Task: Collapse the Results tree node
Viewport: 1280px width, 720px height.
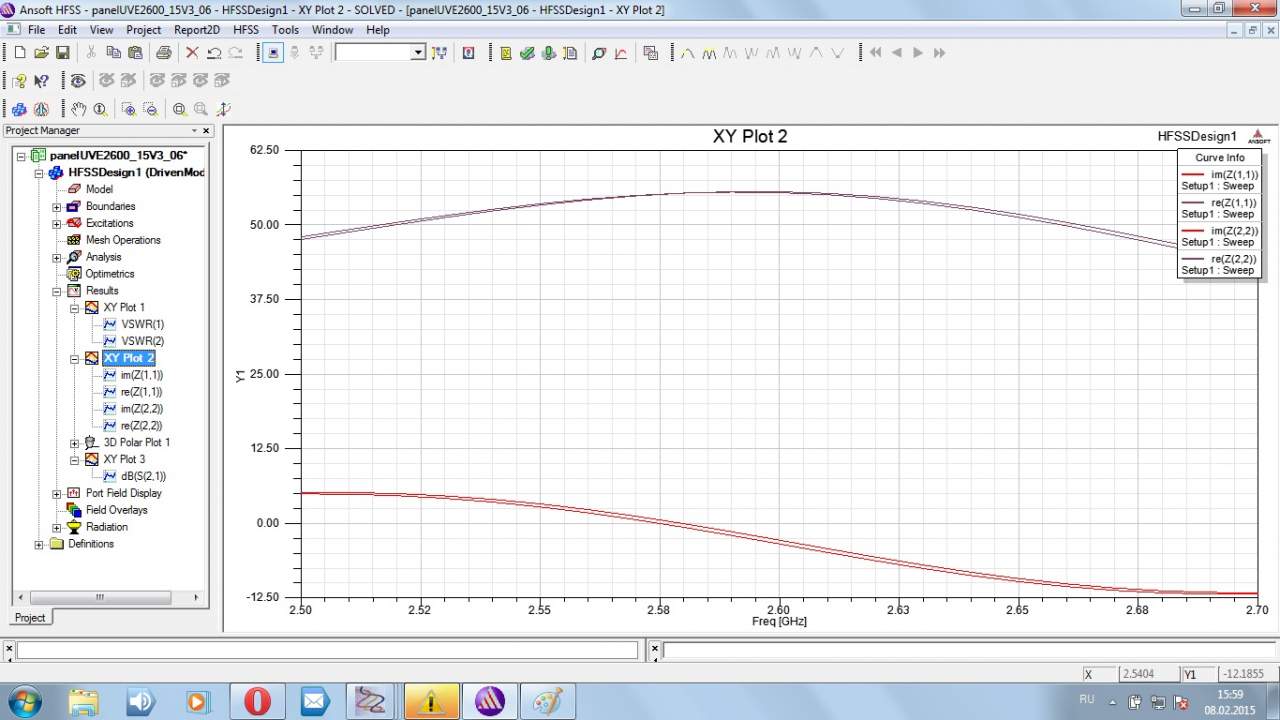Action: pos(57,291)
